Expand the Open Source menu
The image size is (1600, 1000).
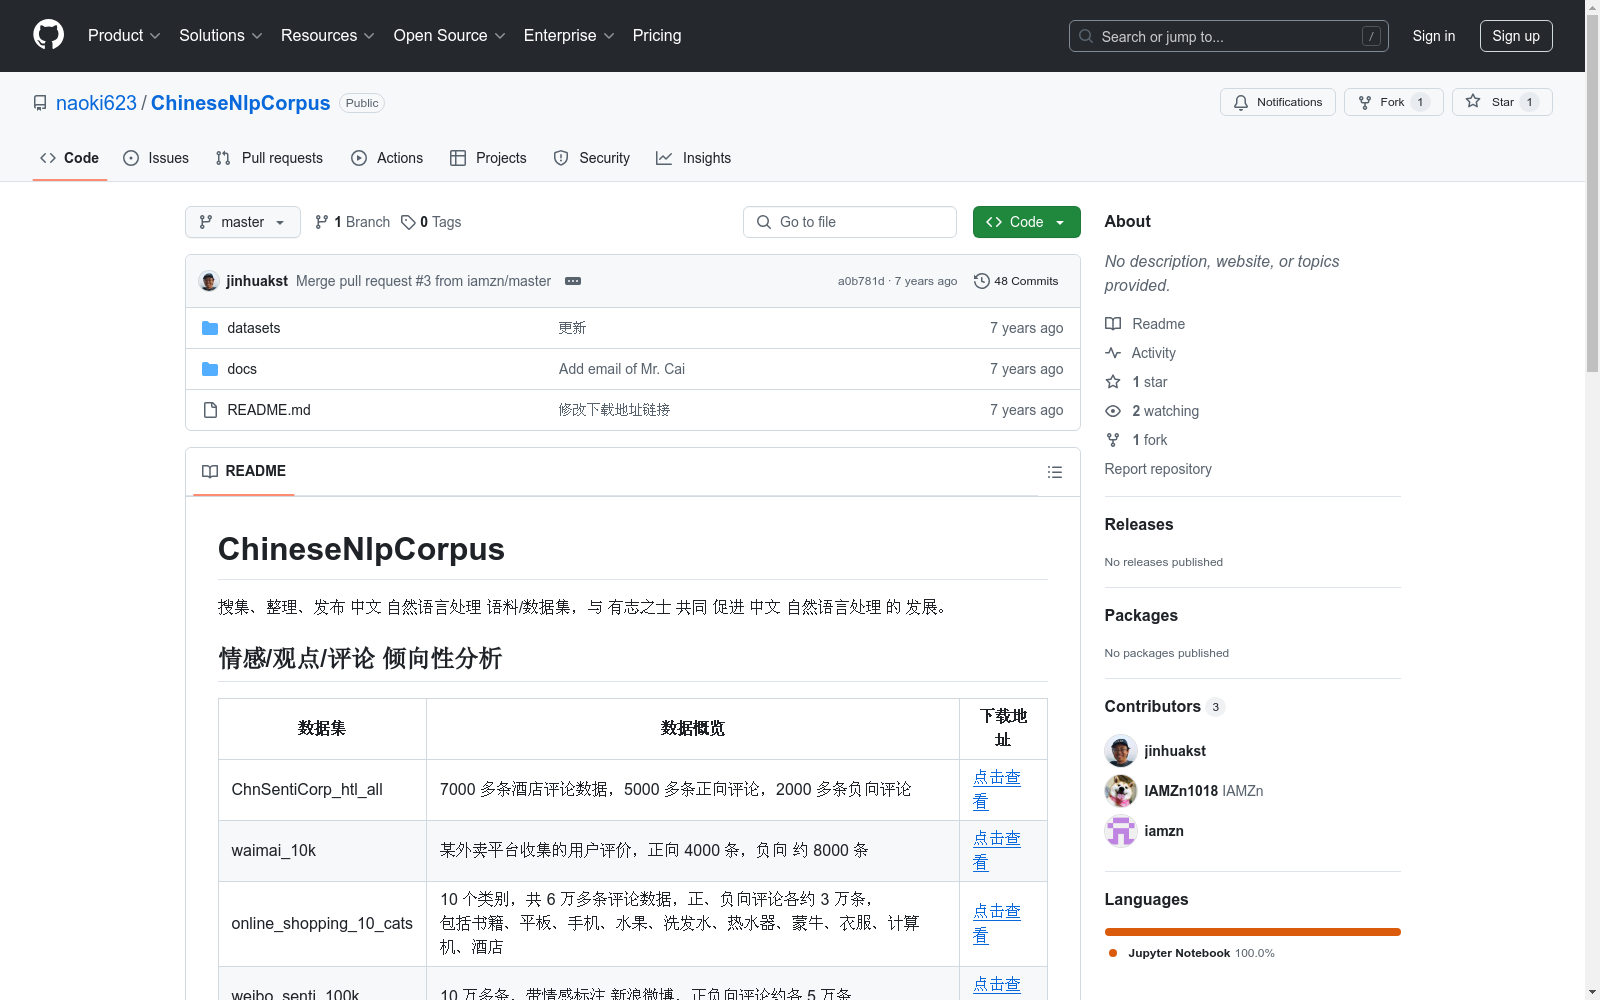(450, 36)
